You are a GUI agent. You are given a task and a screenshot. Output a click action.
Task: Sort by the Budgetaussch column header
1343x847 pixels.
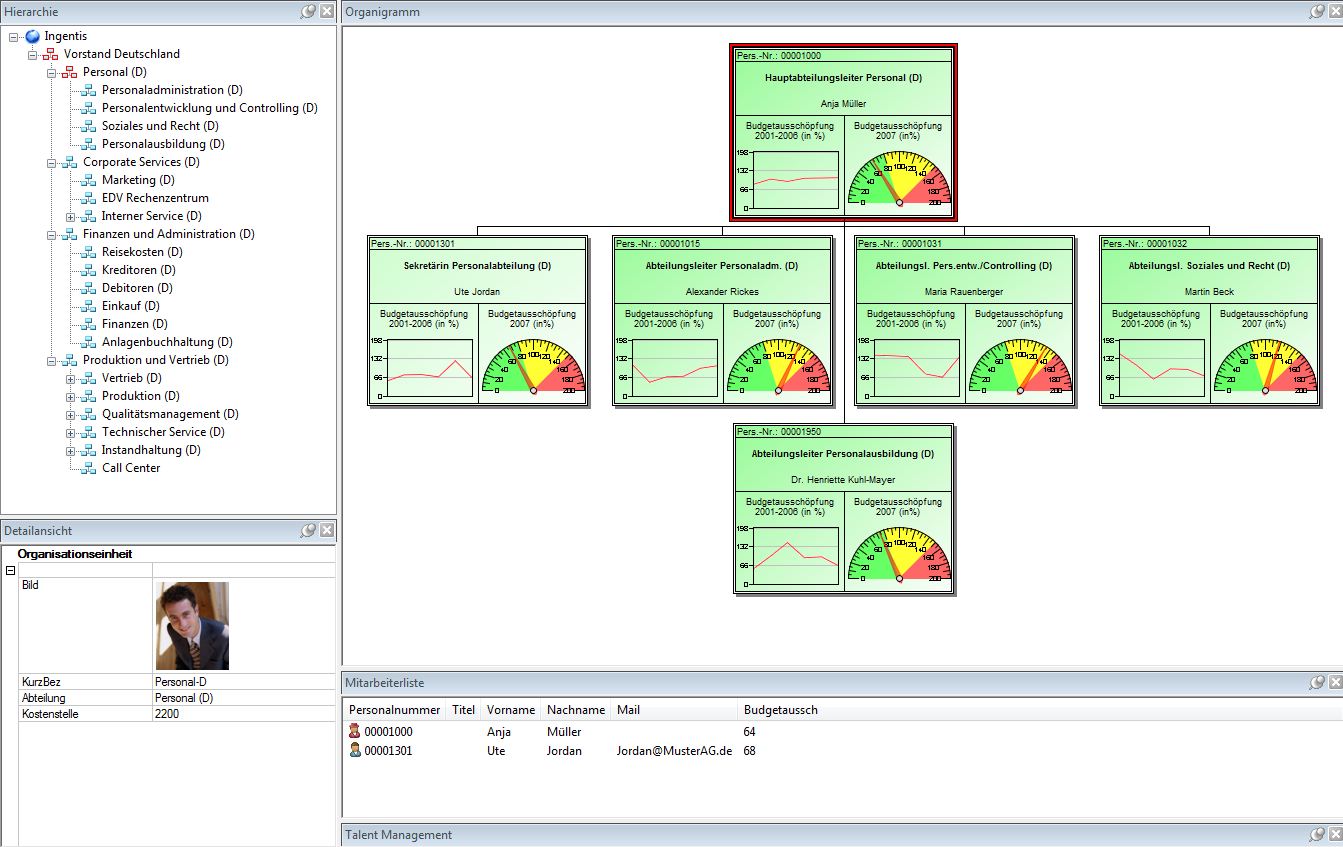click(781, 710)
